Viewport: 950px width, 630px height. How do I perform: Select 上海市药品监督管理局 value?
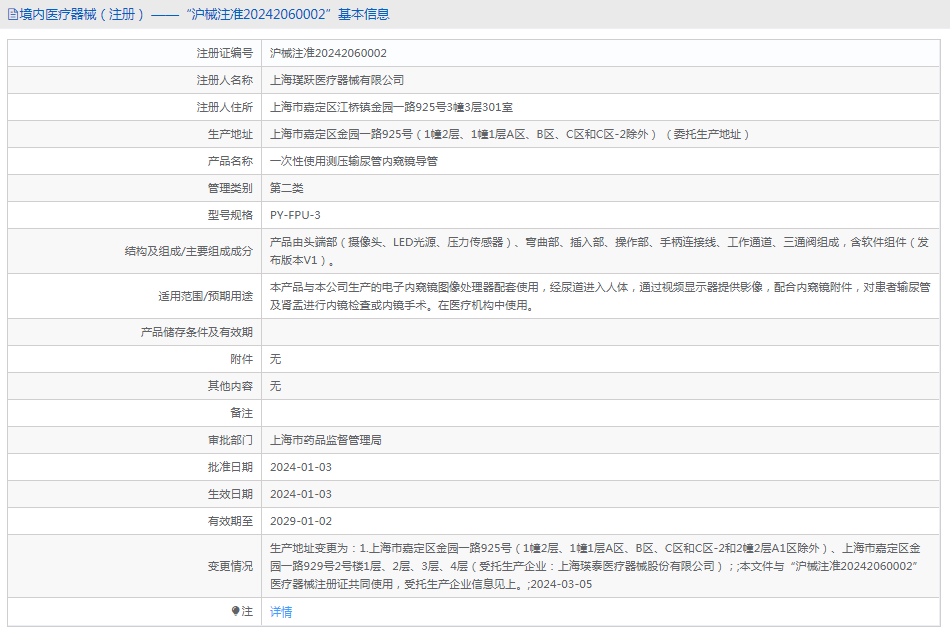pyautogui.click(x=326, y=440)
